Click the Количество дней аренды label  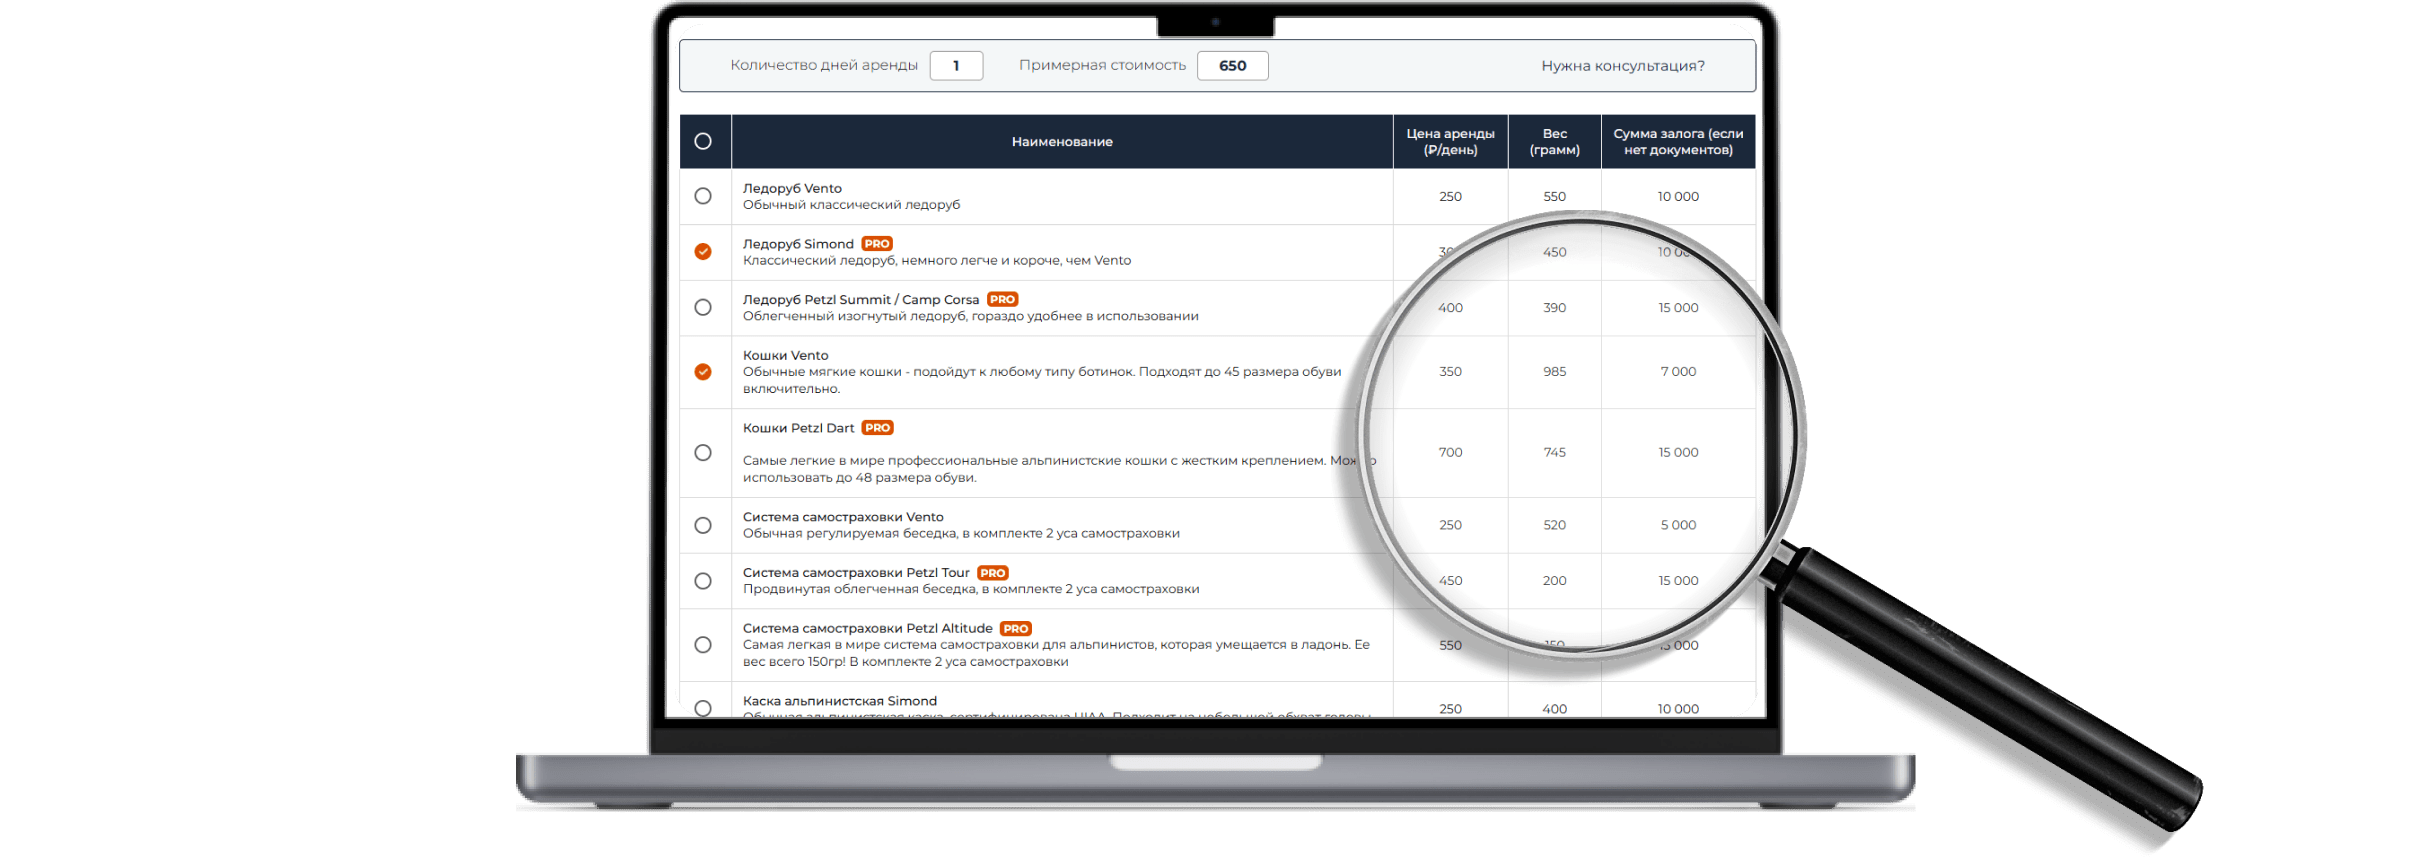pos(824,65)
